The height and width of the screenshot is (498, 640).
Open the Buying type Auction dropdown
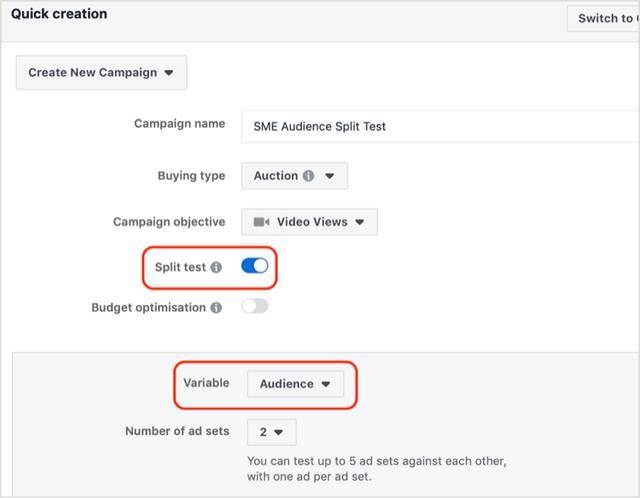point(294,176)
